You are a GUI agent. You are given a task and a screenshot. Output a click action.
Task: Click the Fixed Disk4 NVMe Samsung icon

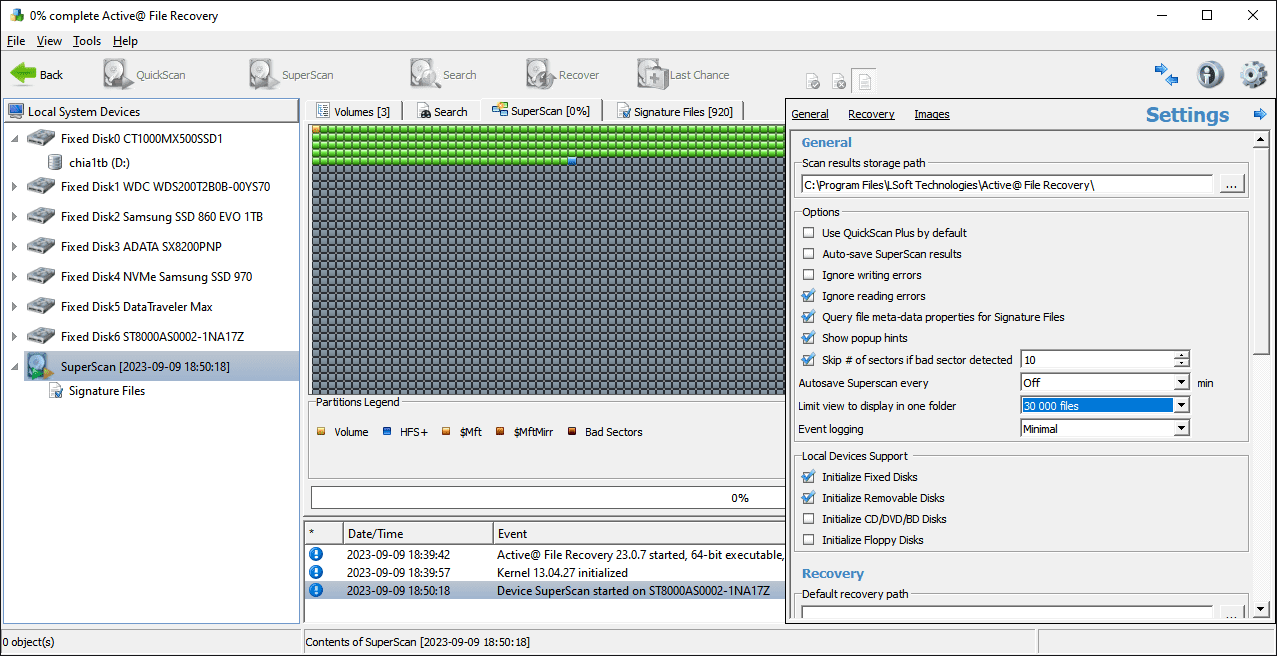point(41,276)
